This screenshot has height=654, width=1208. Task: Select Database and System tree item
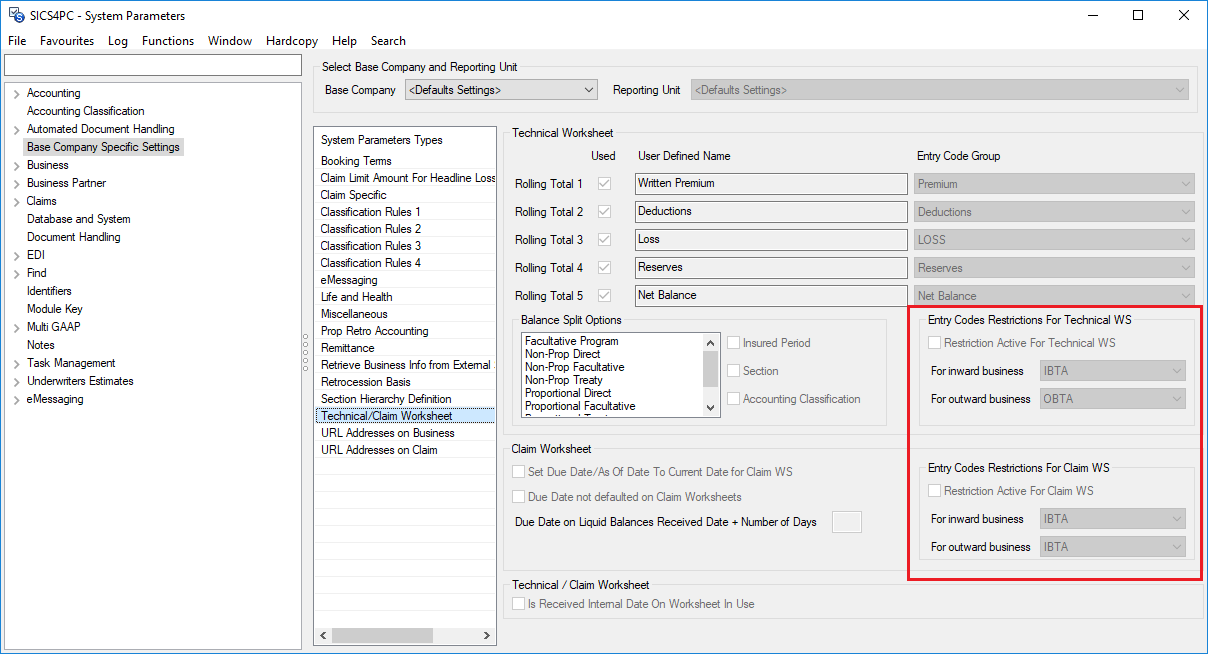point(78,219)
